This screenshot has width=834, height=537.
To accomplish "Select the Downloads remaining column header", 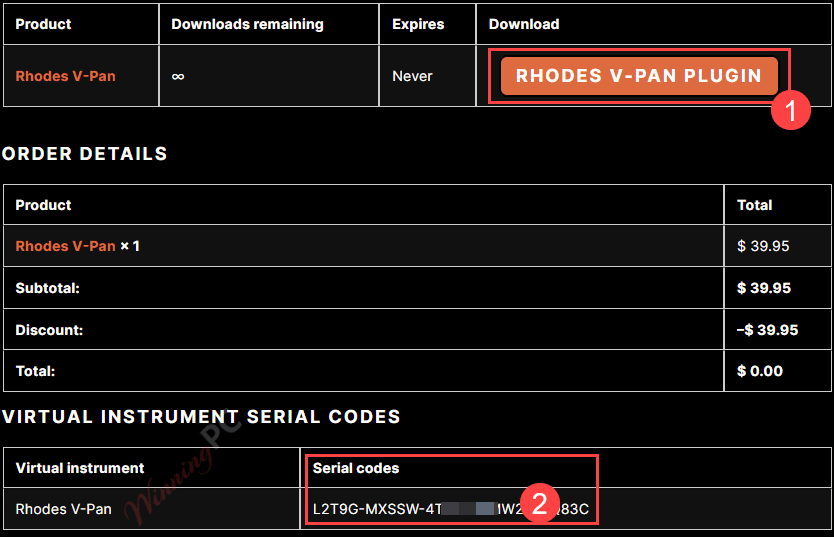I will tap(247, 24).
